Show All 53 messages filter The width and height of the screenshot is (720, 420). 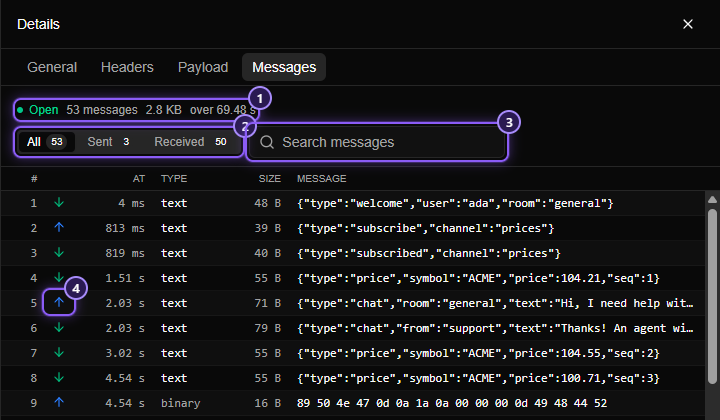pyautogui.click(x=46, y=142)
